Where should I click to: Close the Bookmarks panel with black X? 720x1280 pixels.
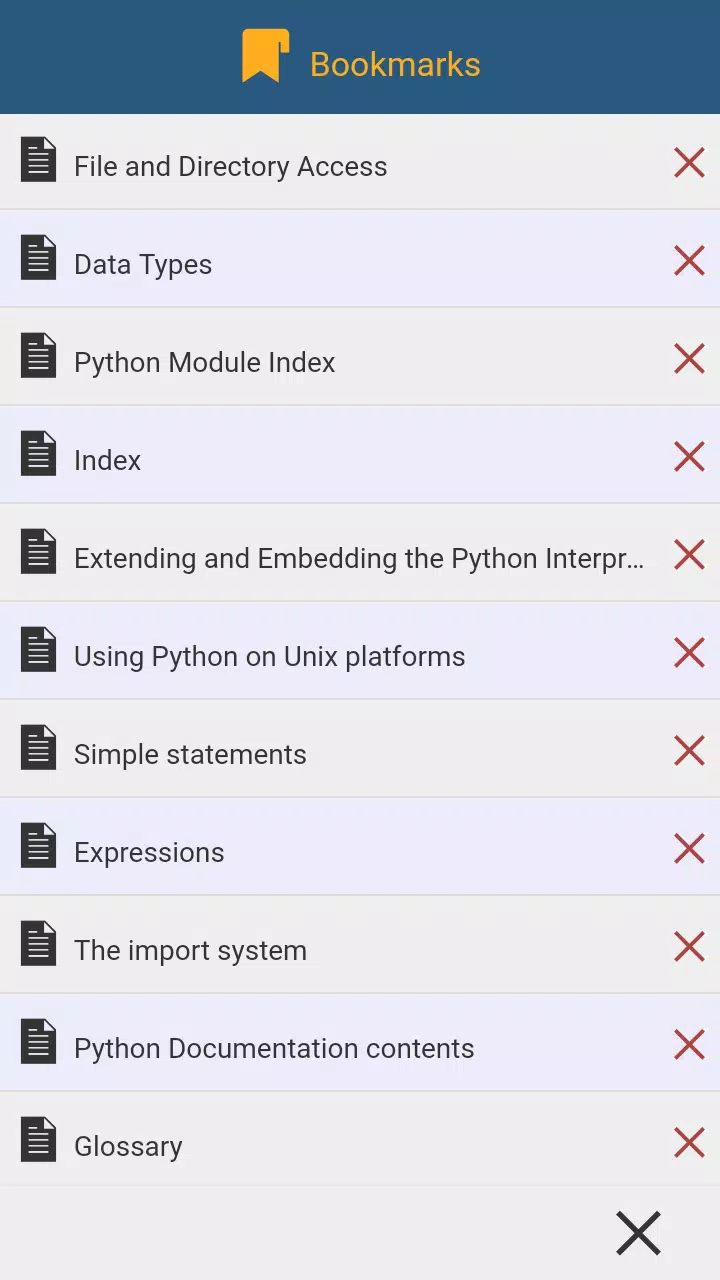click(x=638, y=1233)
